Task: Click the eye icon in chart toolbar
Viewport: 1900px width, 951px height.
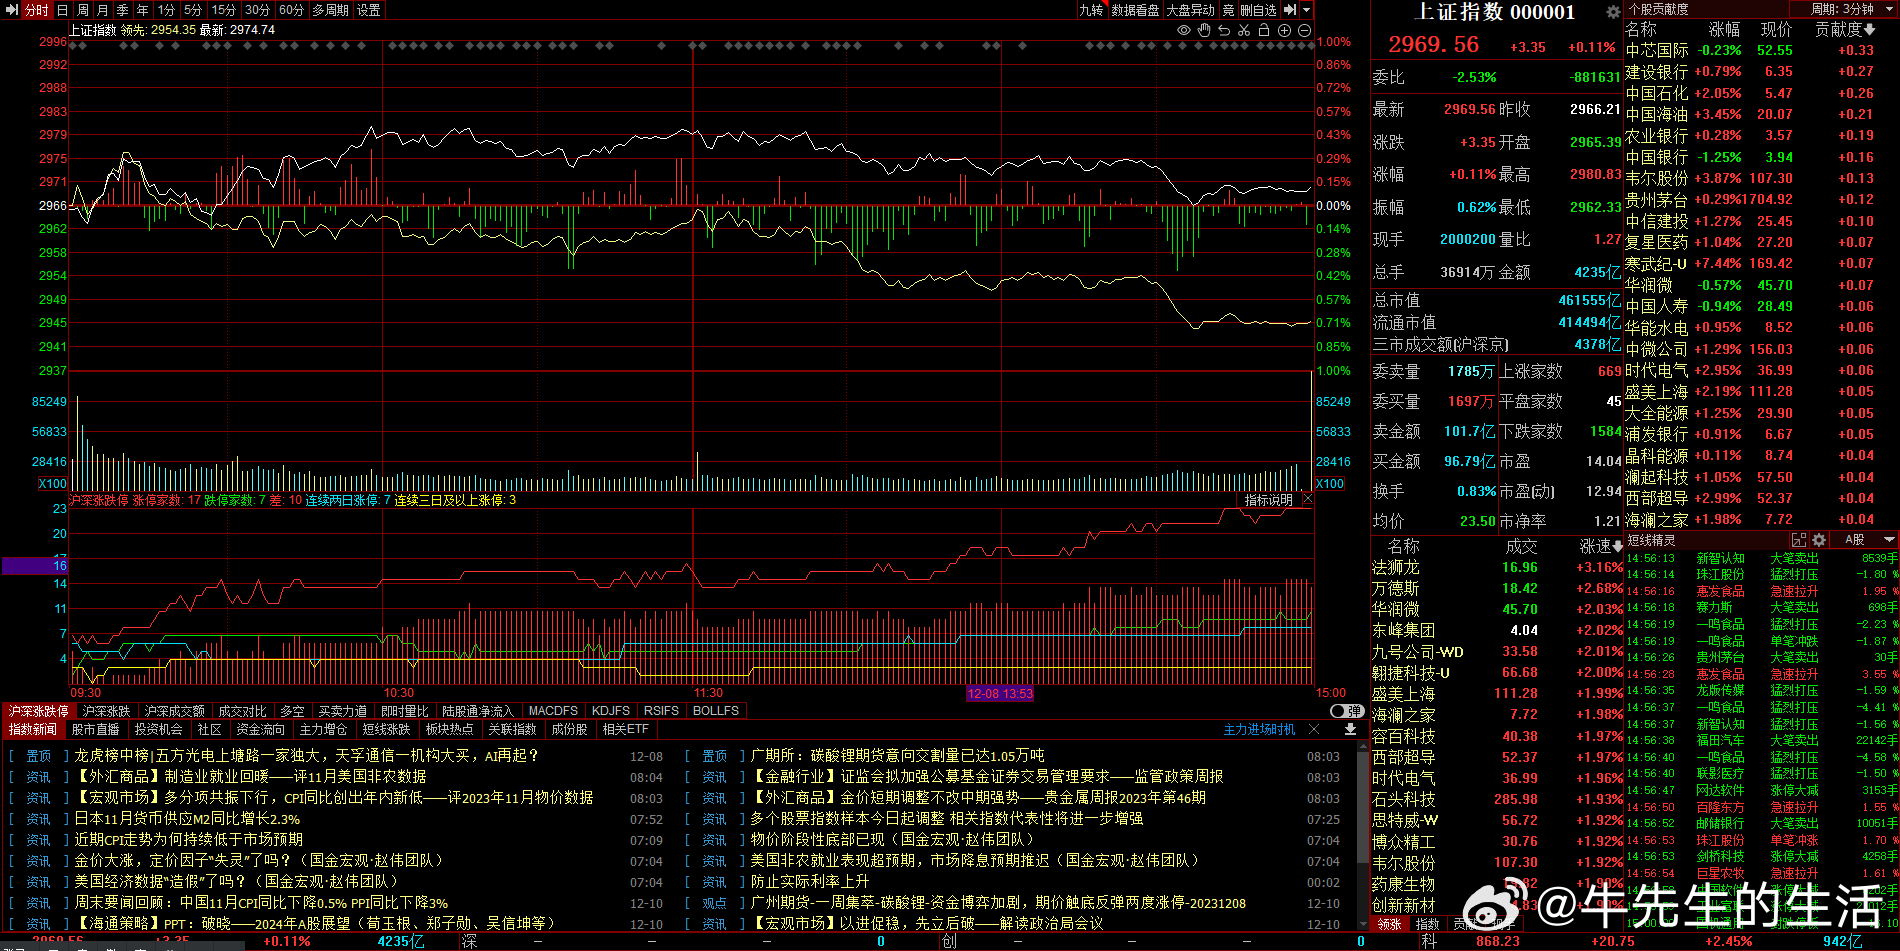Action: pos(1184,30)
